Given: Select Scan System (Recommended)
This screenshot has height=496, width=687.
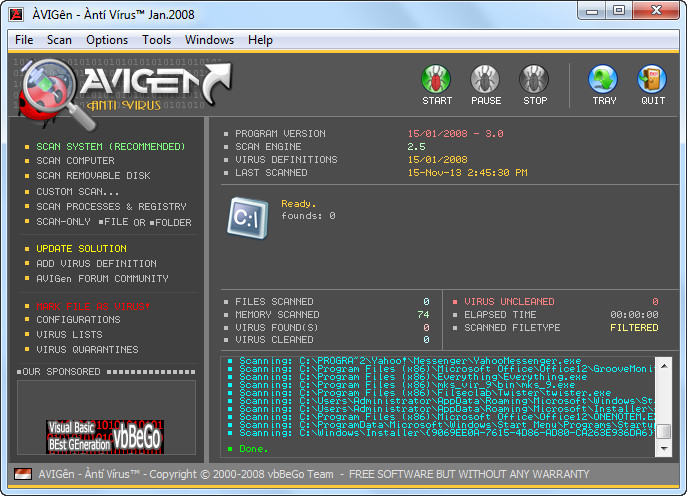Looking at the screenshot, I should pos(111,147).
